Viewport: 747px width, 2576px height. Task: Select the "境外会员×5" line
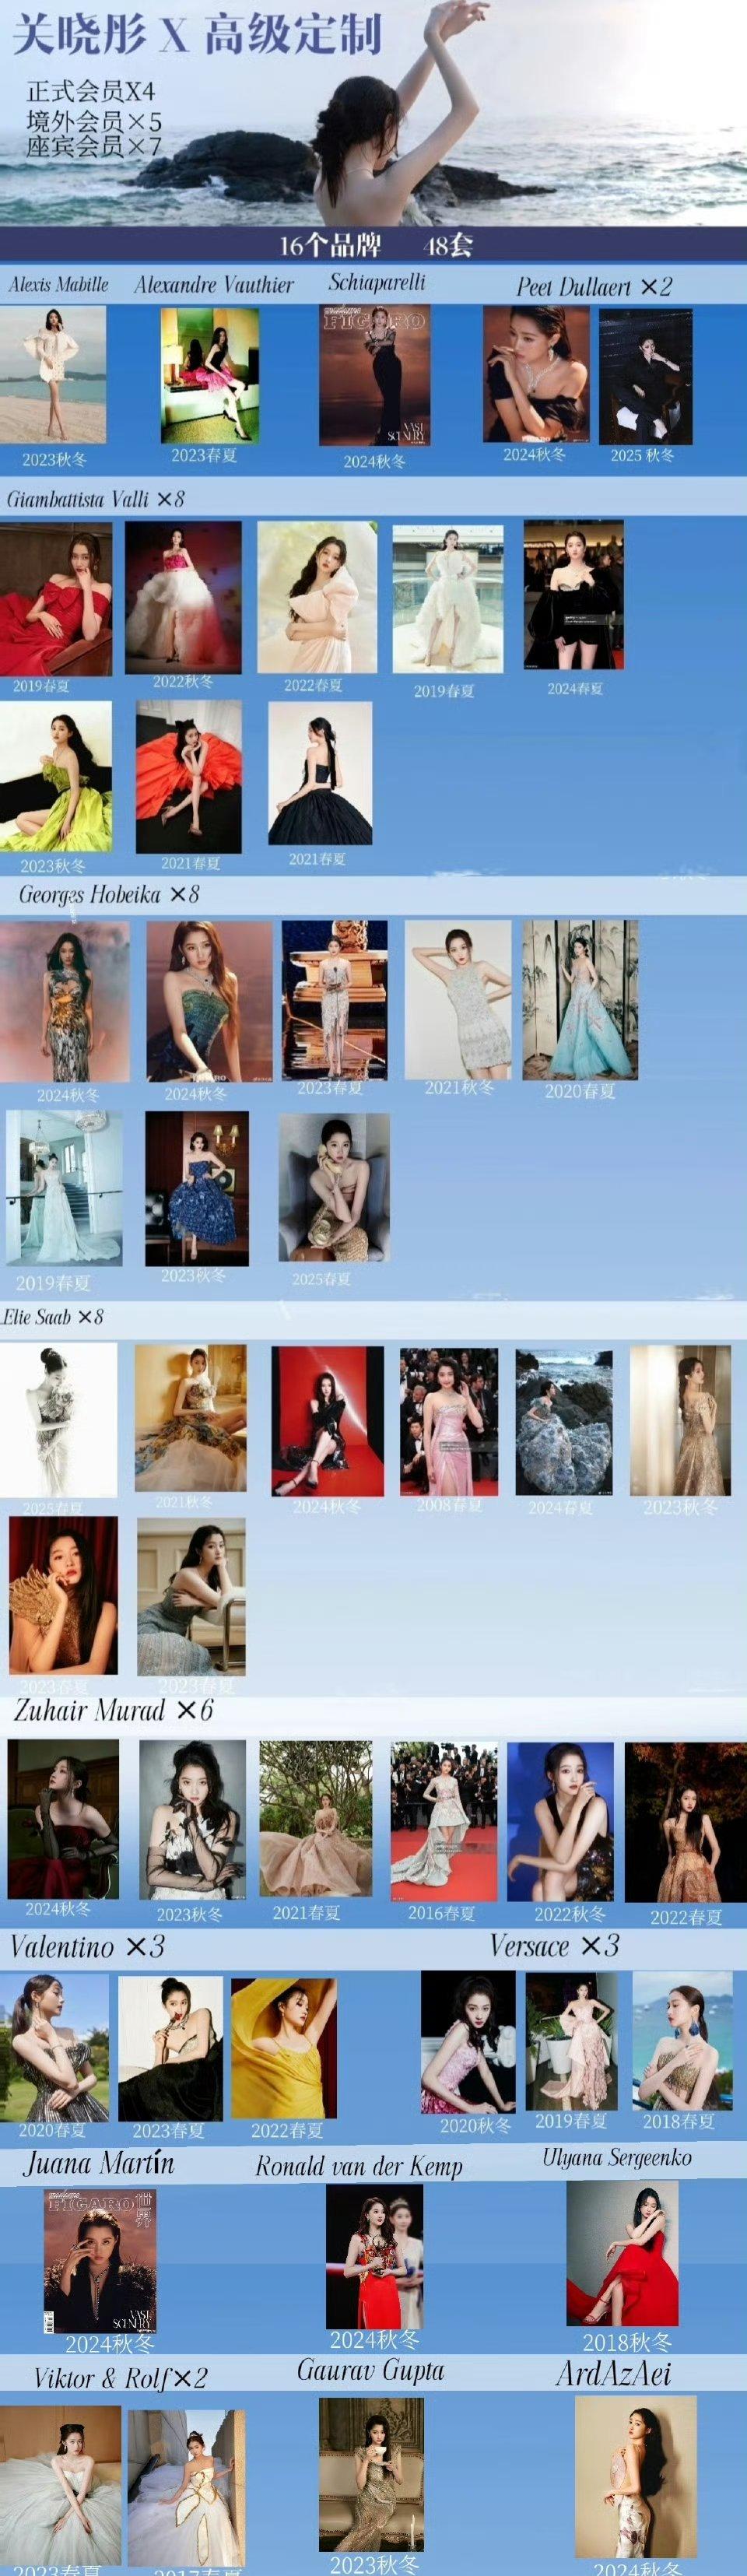[x=94, y=121]
